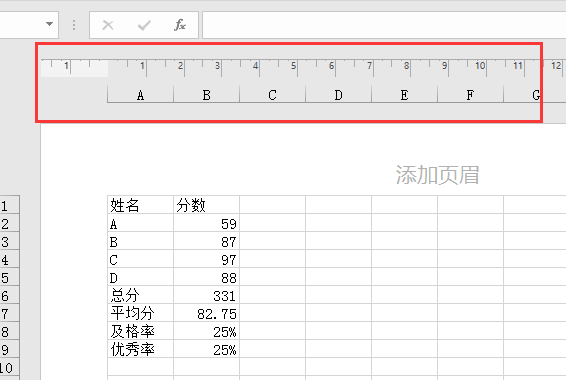566x380 pixels.
Task: Select the 25% cell beside 优秀率
Action: [x=206, y=349]
